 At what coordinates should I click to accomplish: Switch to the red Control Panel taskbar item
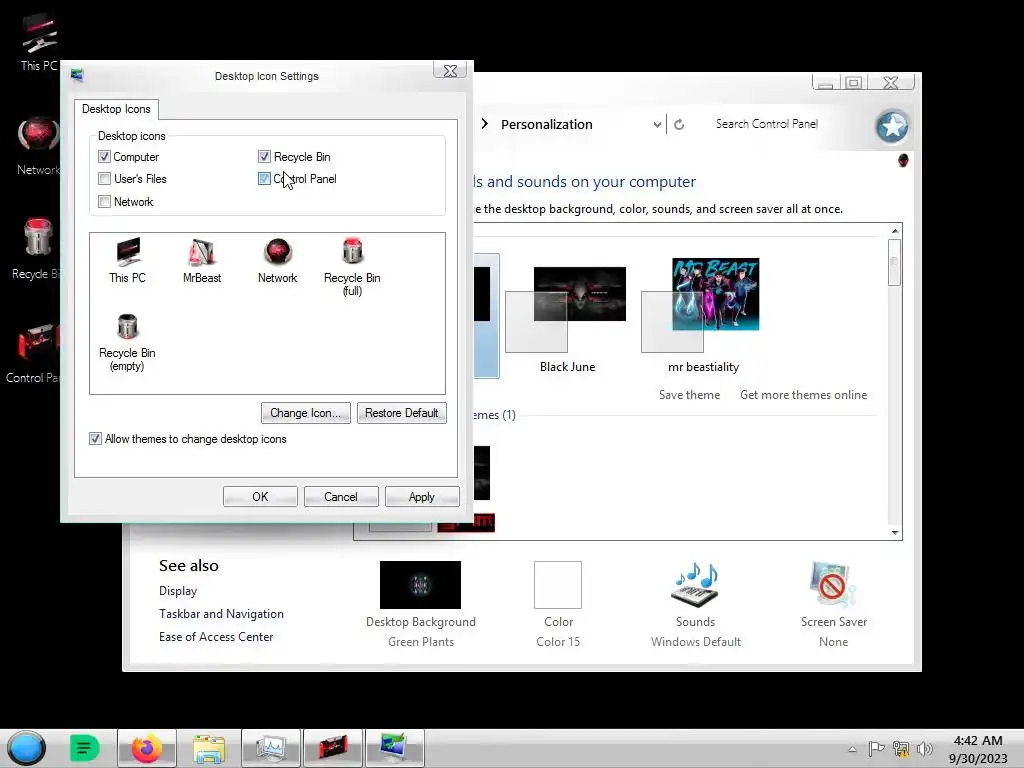click(332, 748)
